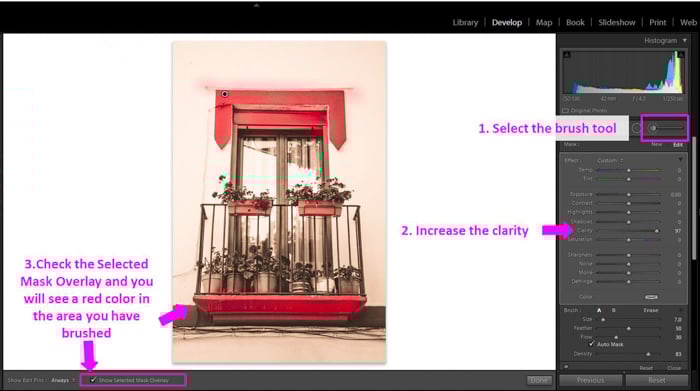Select the Radial Filter tool icon
The image size is (700, 391).
(636, 128)
